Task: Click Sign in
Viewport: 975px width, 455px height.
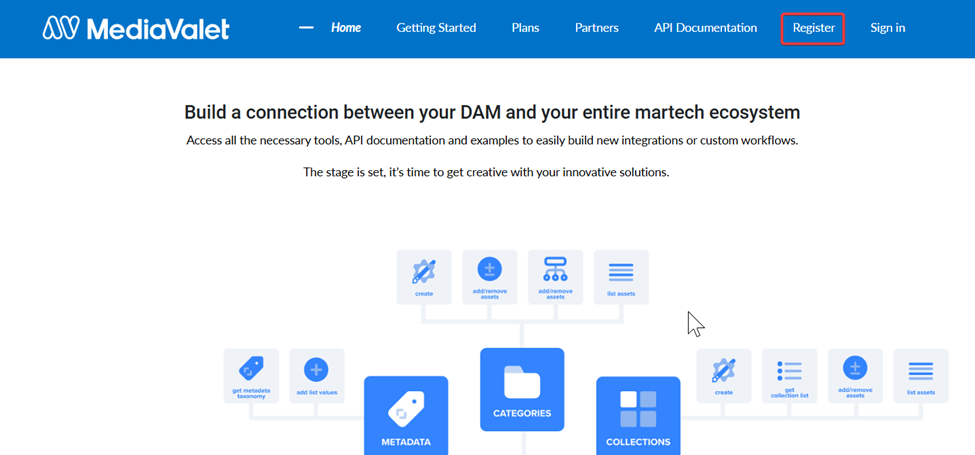Action: (x=887, y=28)
